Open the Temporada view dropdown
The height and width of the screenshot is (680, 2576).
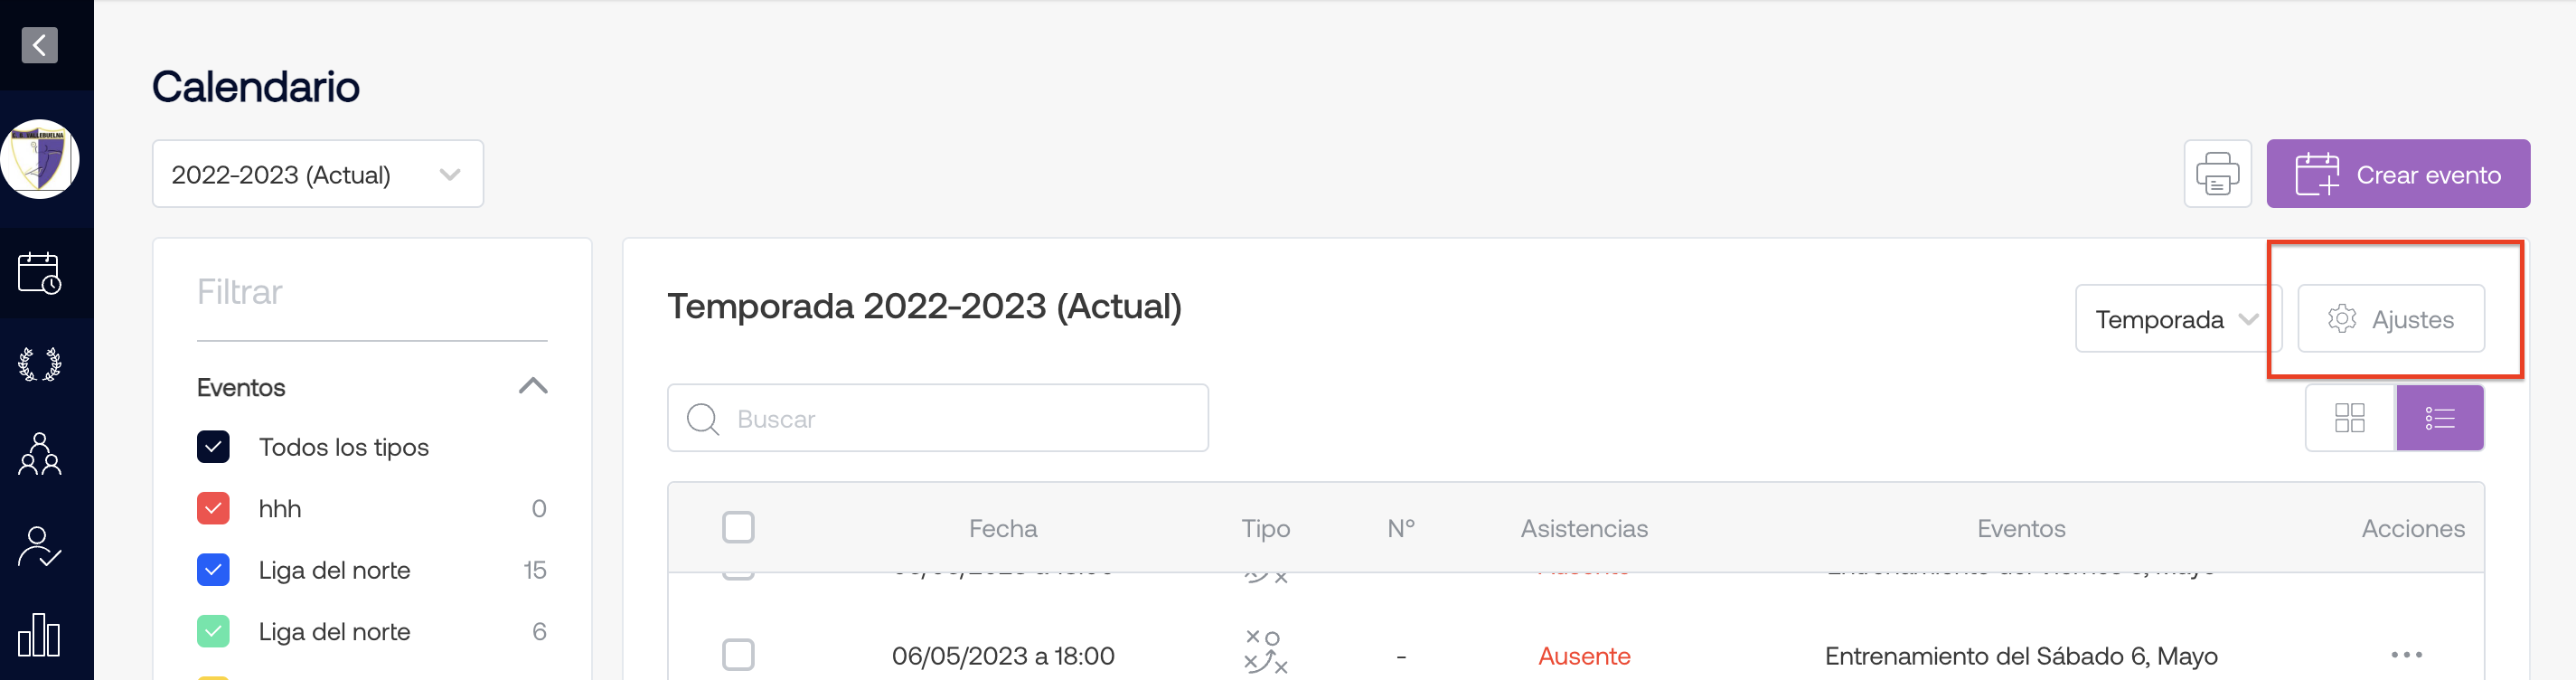(2177, 319)
